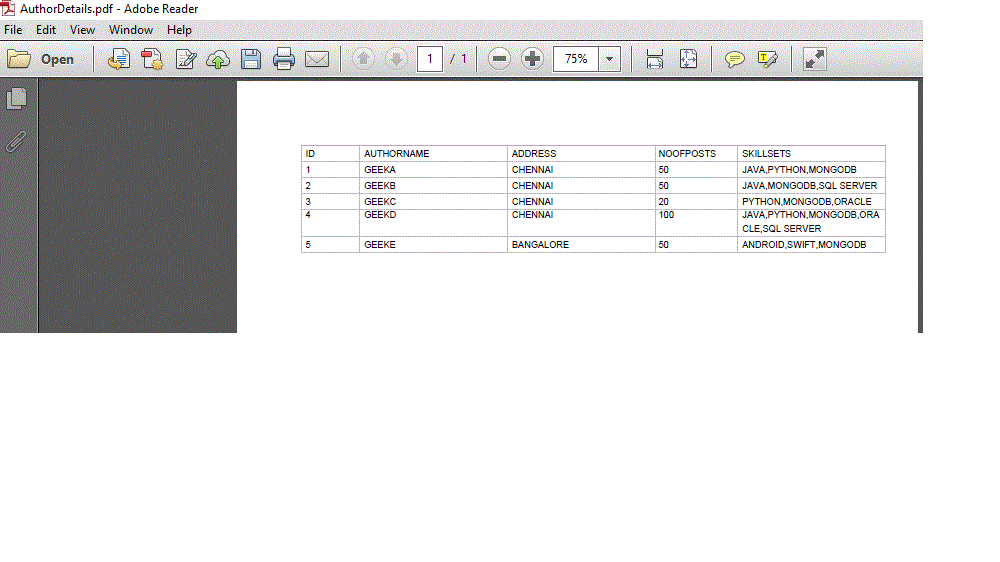Click the Upload to cloud icon

pyautogui.click(x=218, y=59)
